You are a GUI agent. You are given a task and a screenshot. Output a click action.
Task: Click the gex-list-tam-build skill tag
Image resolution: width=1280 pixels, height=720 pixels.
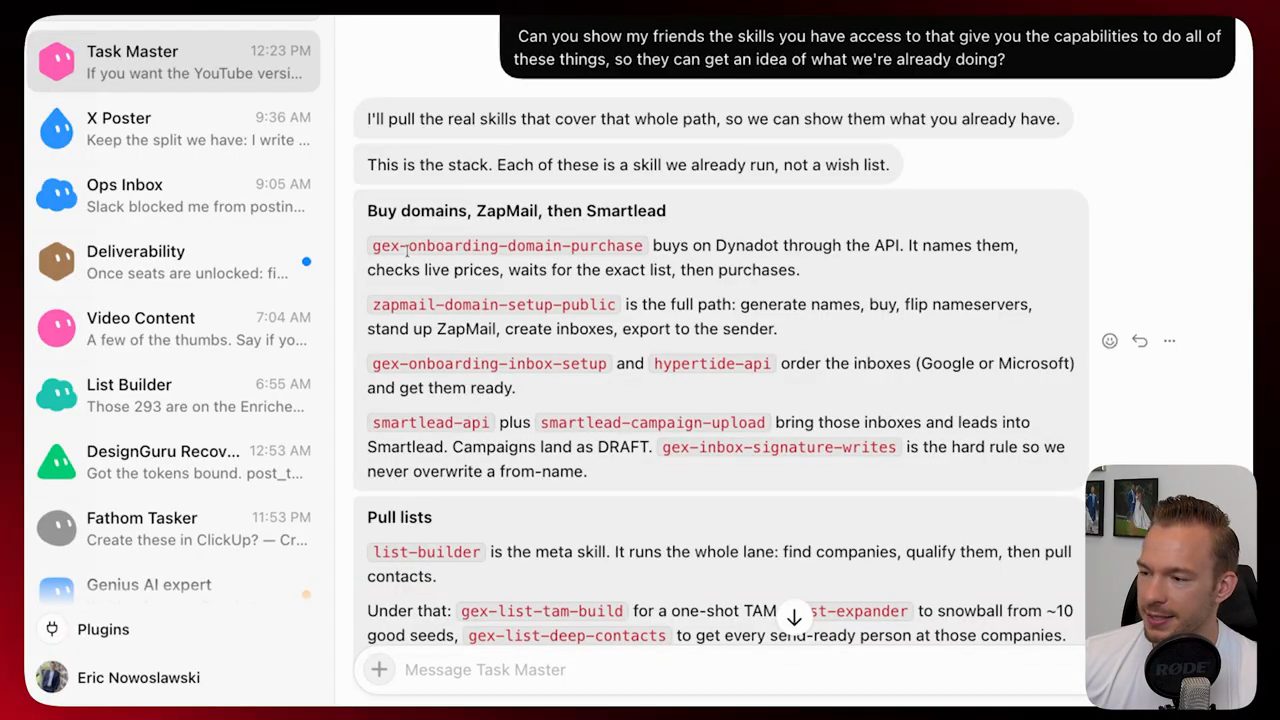(542, 611)
